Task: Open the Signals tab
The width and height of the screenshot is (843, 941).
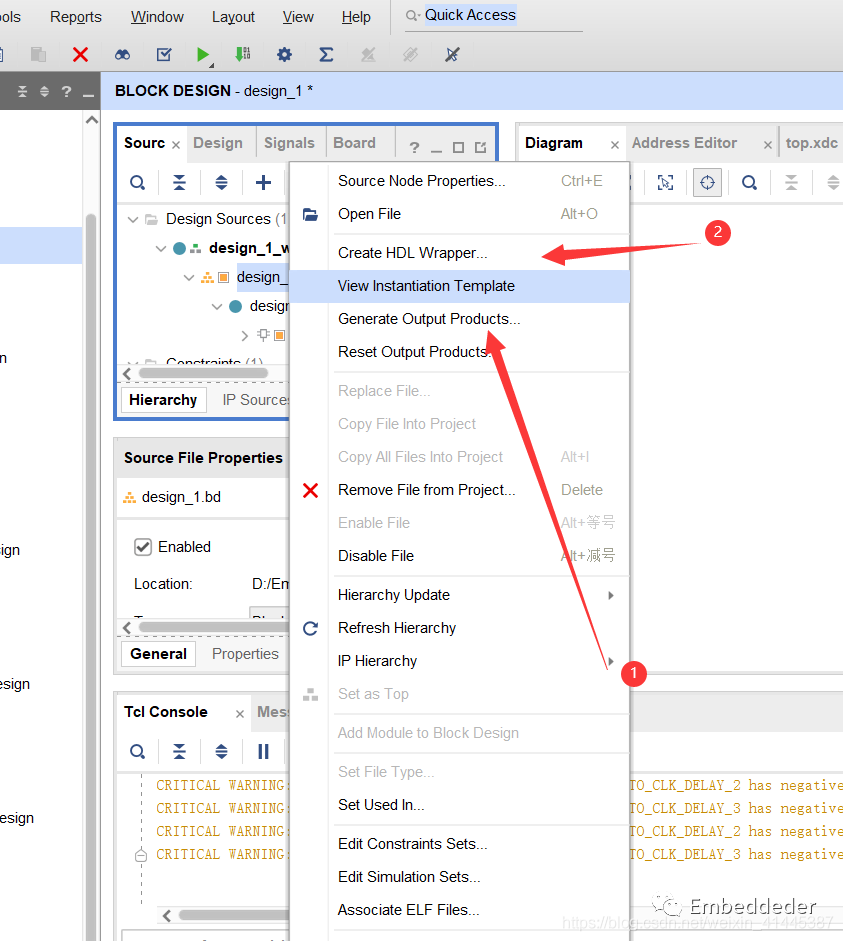Action: click(289, 143)
